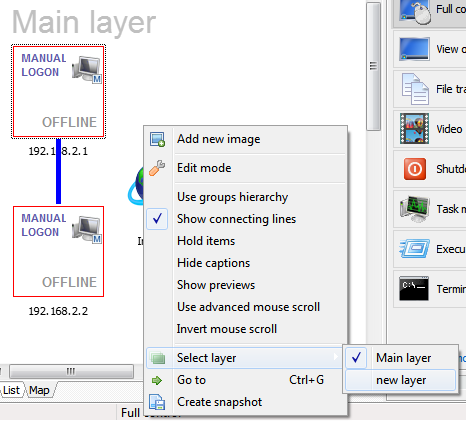
Task: Choose Go to menu entry
Action: point(245,380)
